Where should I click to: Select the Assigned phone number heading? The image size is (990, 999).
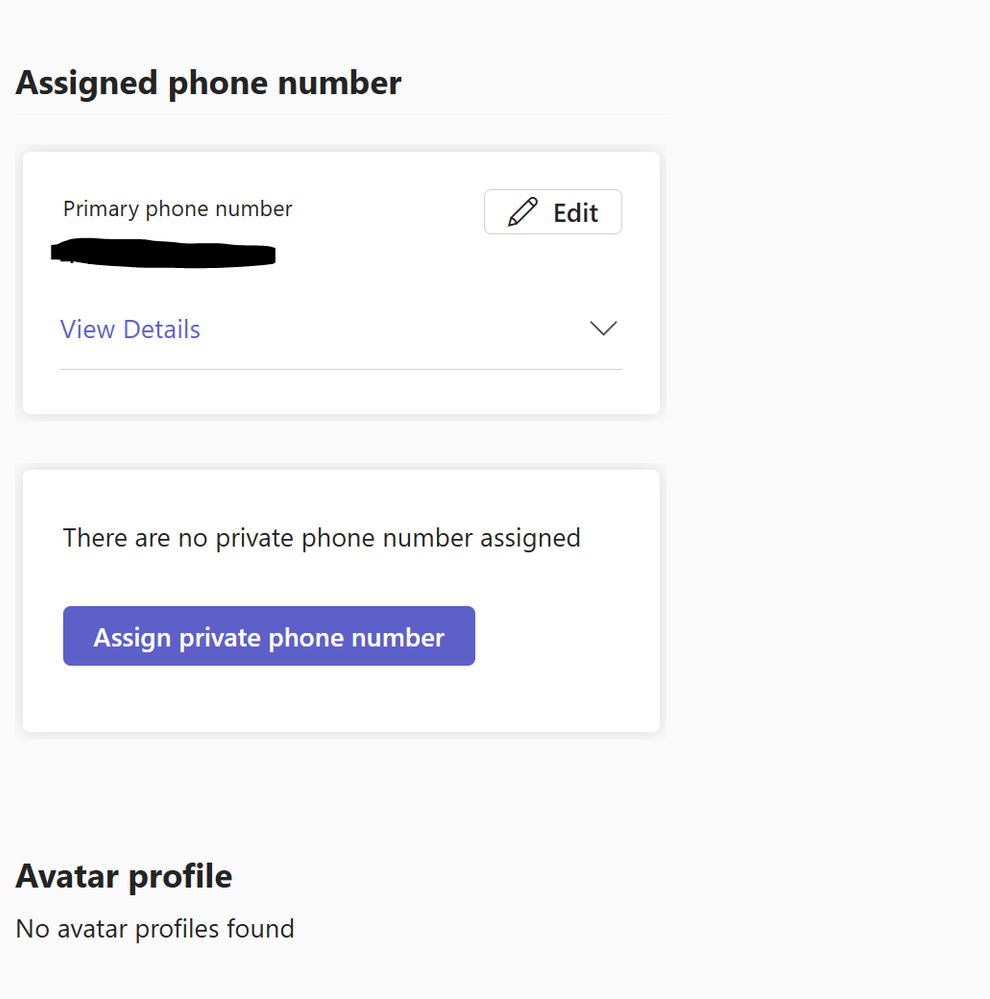coord(208,83)
